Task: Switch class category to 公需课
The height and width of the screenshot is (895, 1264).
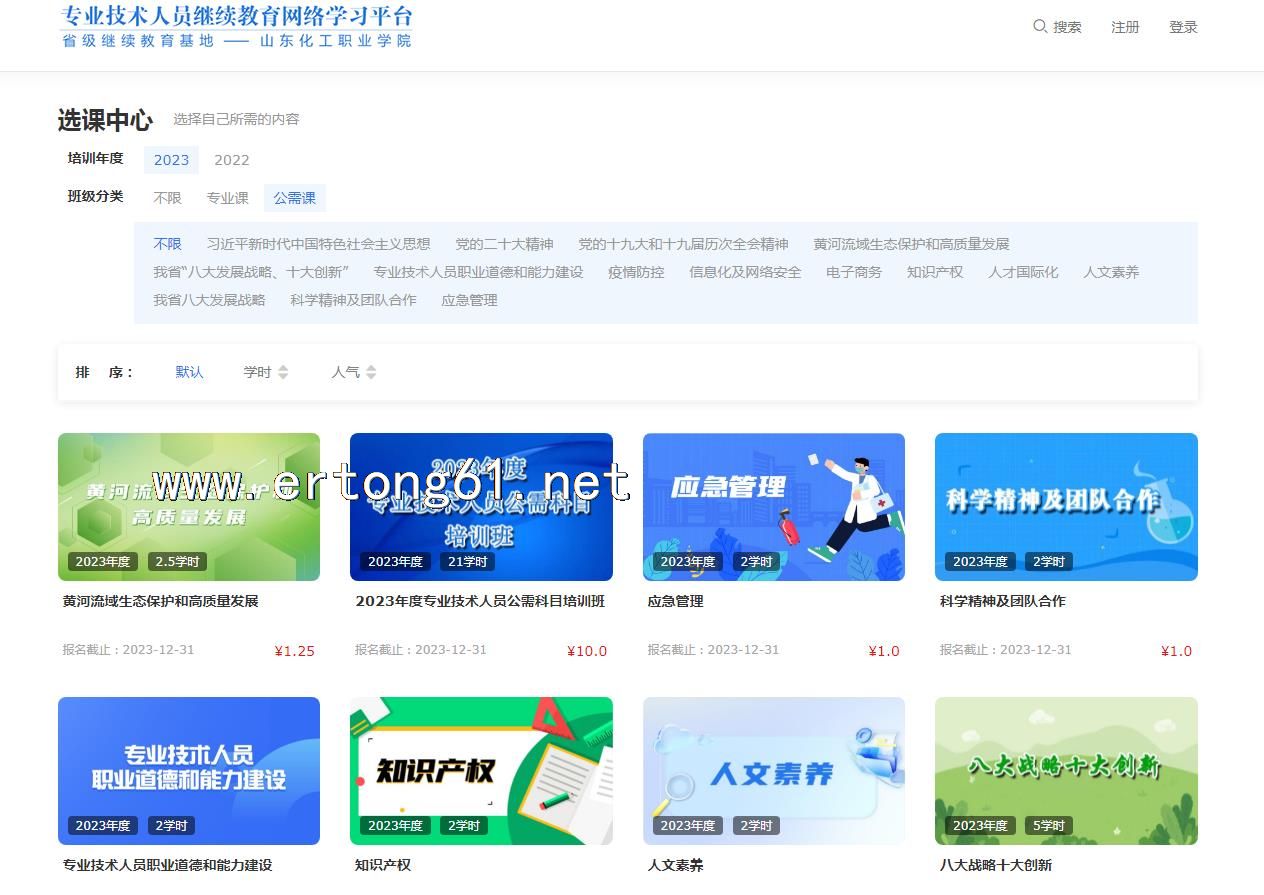Action: 294,198
